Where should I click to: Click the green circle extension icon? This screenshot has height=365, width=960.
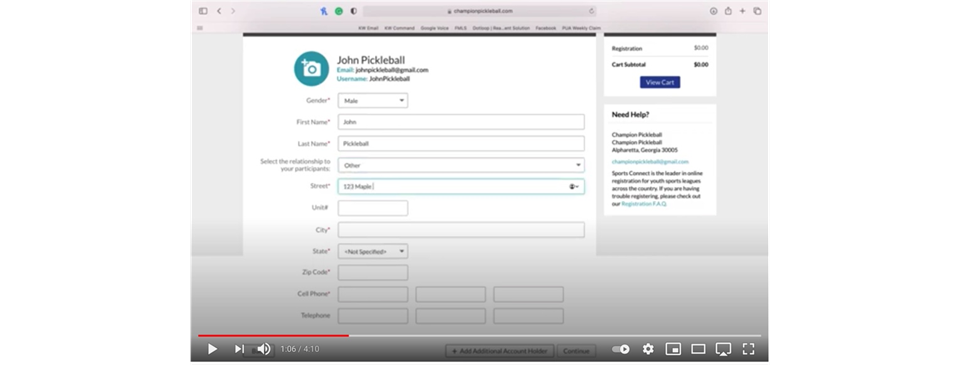pyautogui.click(x=339, y=11)
